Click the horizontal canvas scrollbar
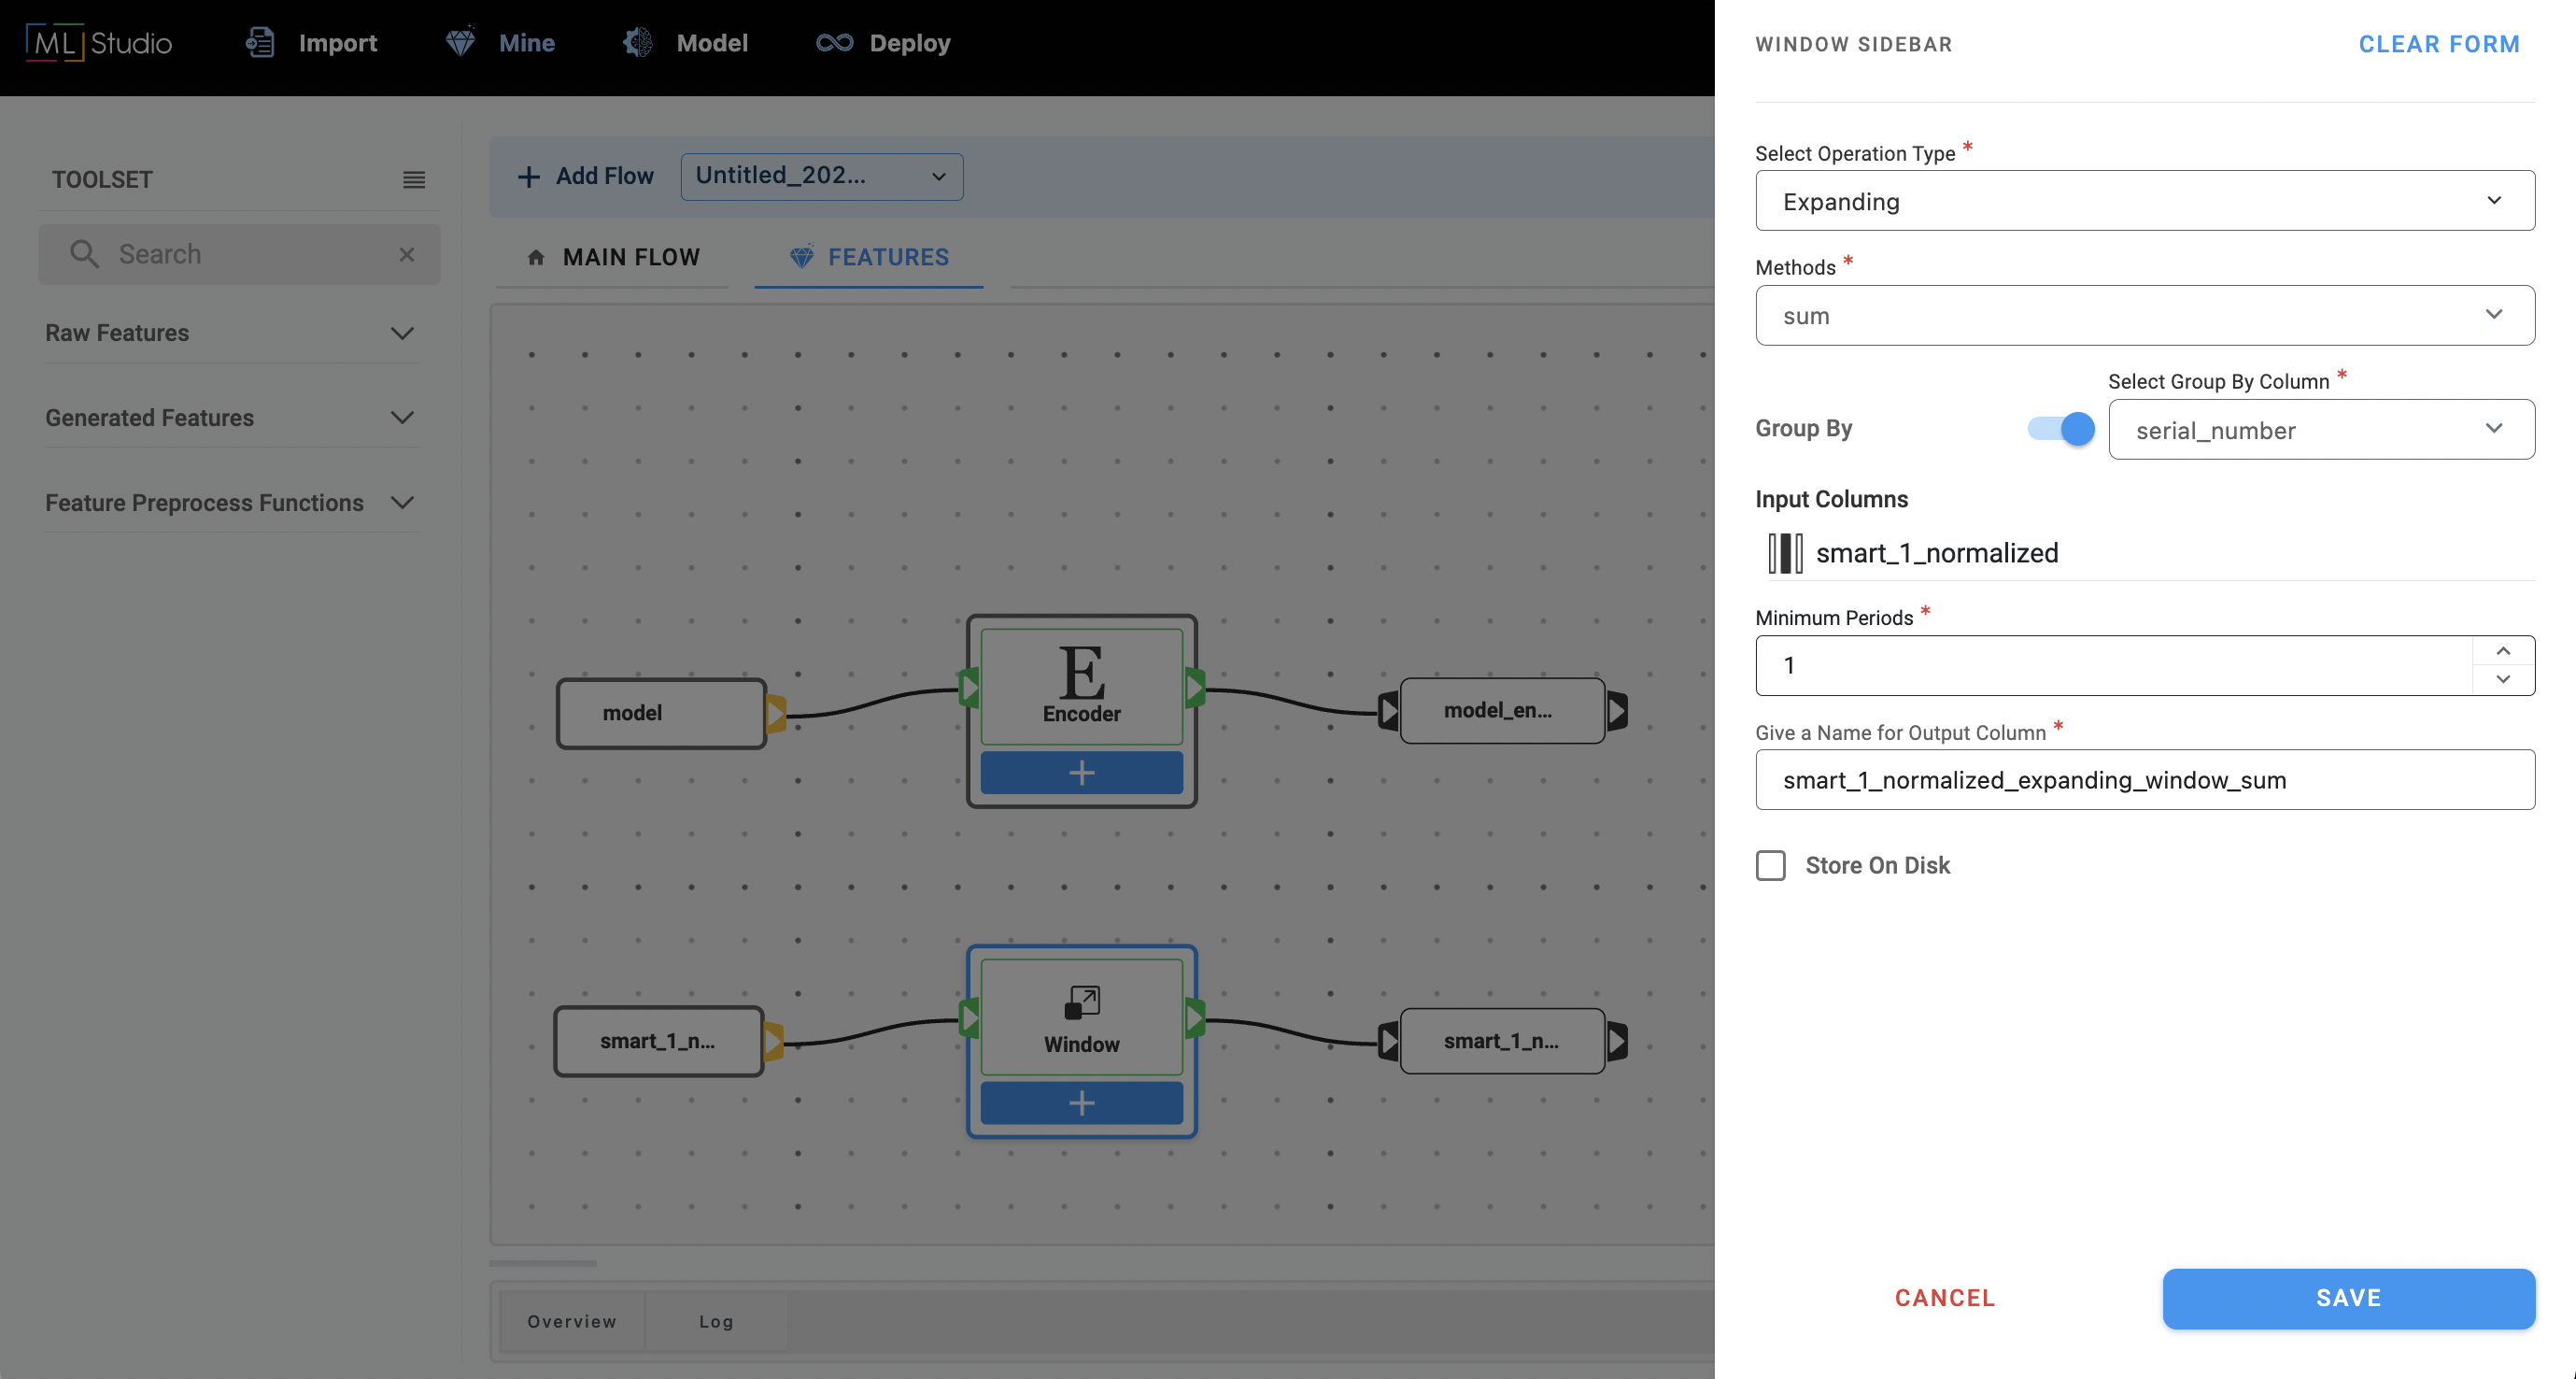 [543, 1263]
